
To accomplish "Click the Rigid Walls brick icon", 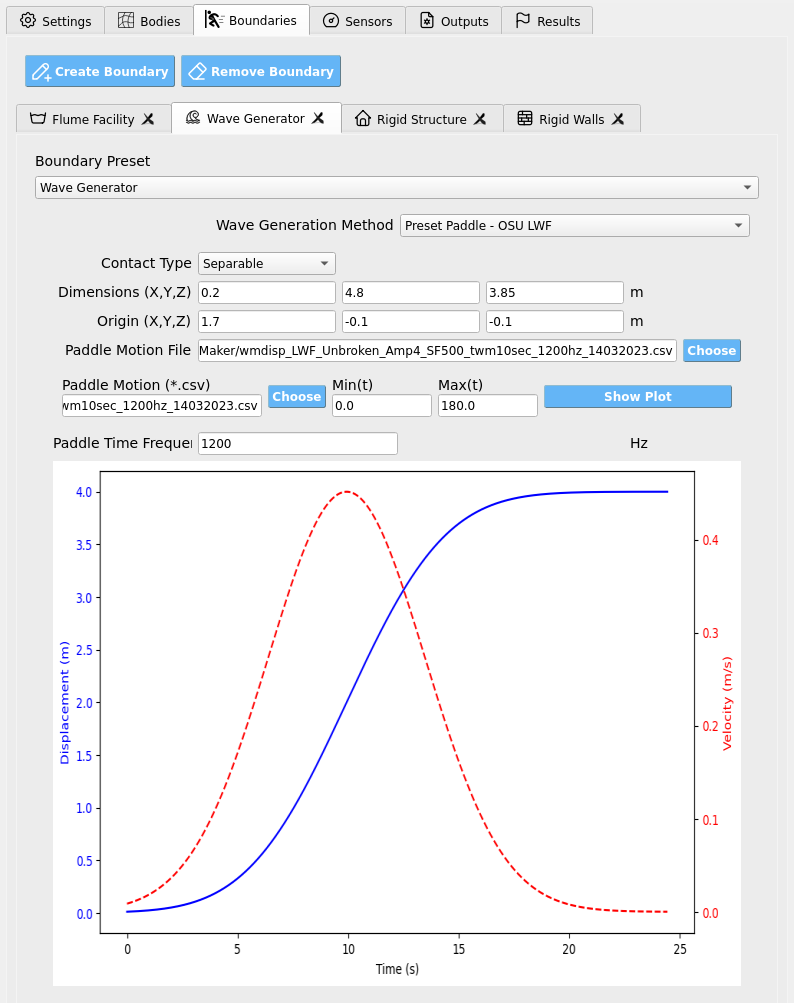I will coord(525,118).
